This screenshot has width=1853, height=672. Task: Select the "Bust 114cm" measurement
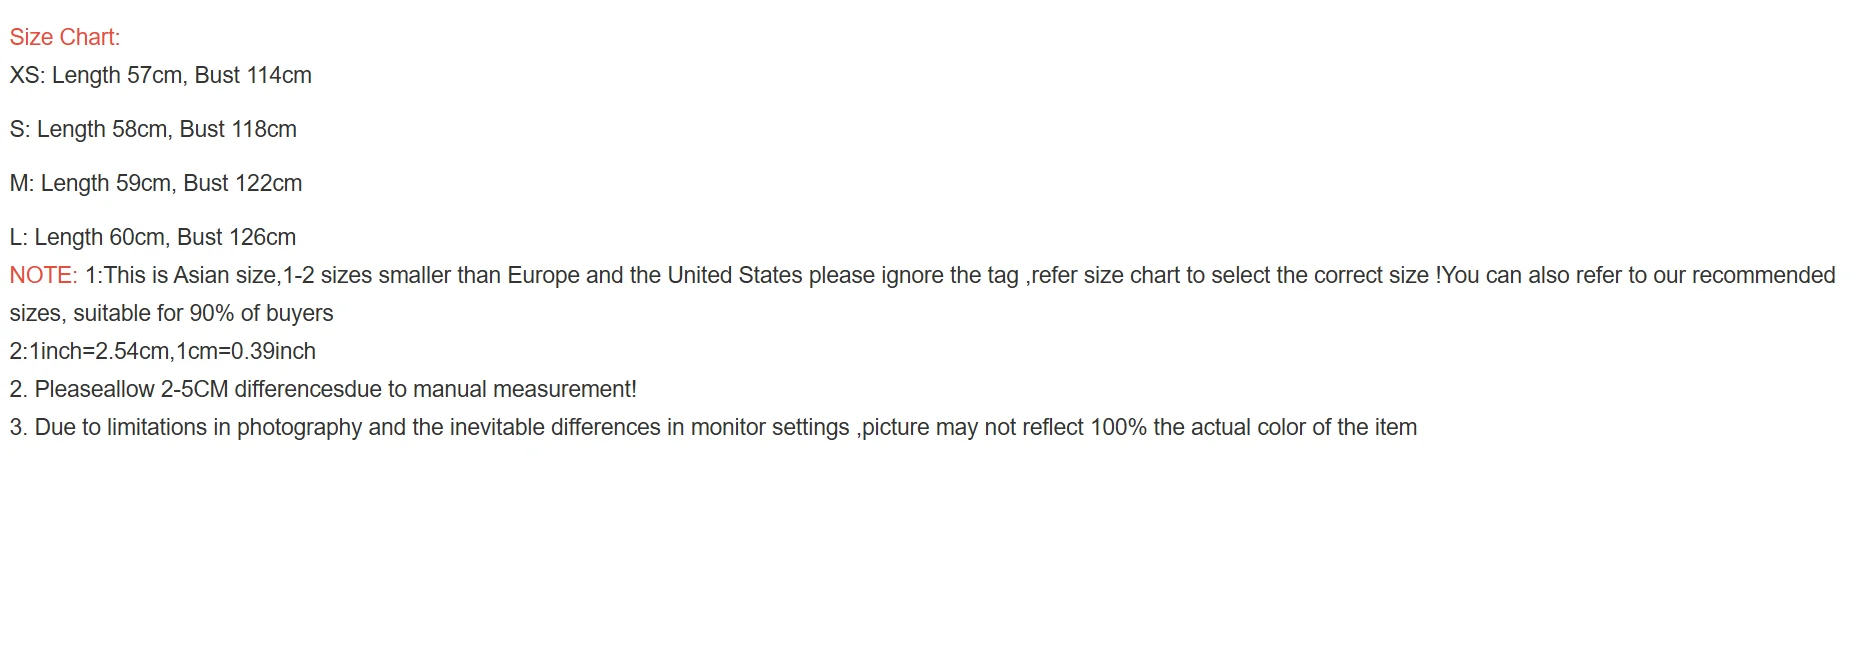pos(253,75)
